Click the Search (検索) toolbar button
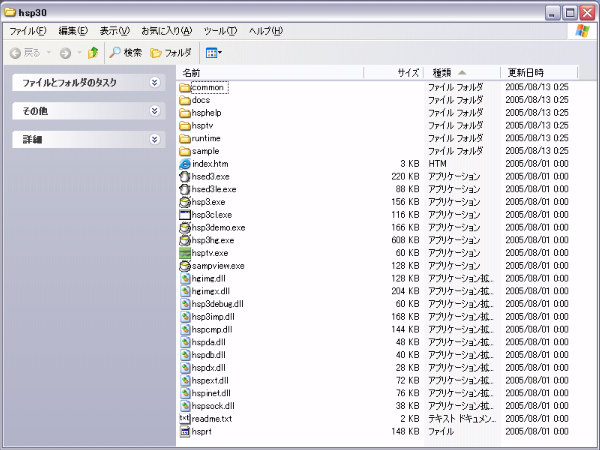Screen dimensions: 600x450 point(126,52)
